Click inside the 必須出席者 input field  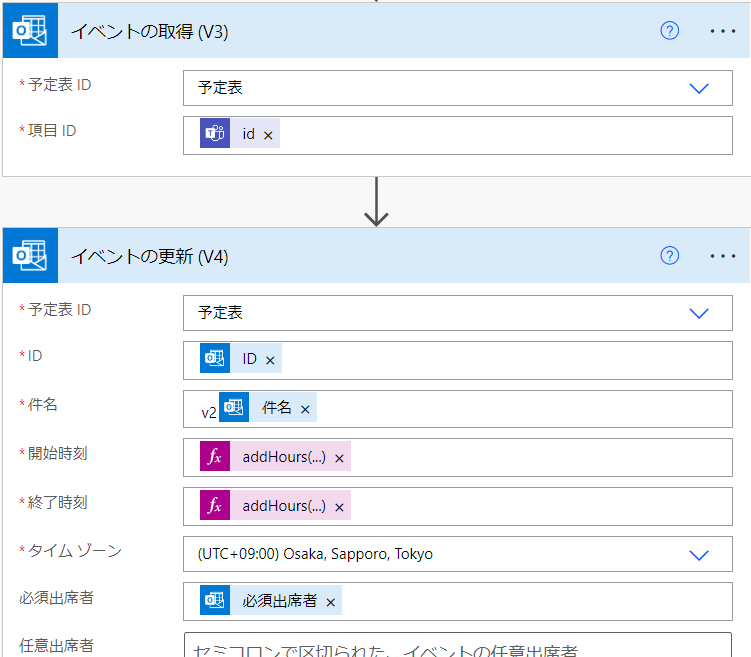click(458, 601)
